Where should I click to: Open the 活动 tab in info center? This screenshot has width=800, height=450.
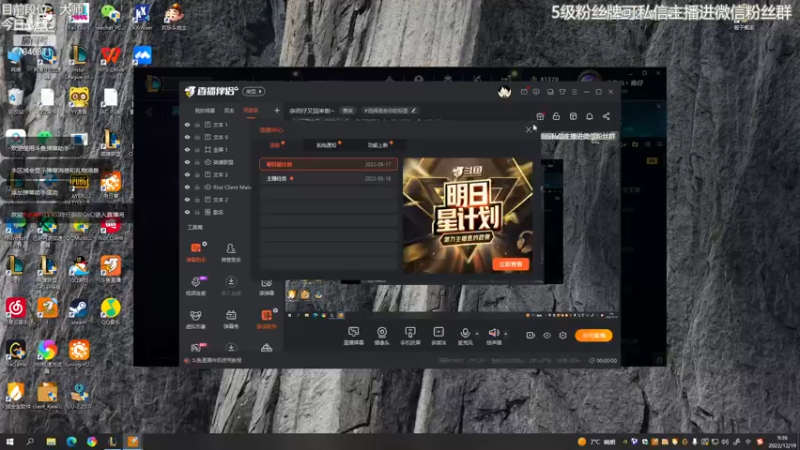point(275,145)
